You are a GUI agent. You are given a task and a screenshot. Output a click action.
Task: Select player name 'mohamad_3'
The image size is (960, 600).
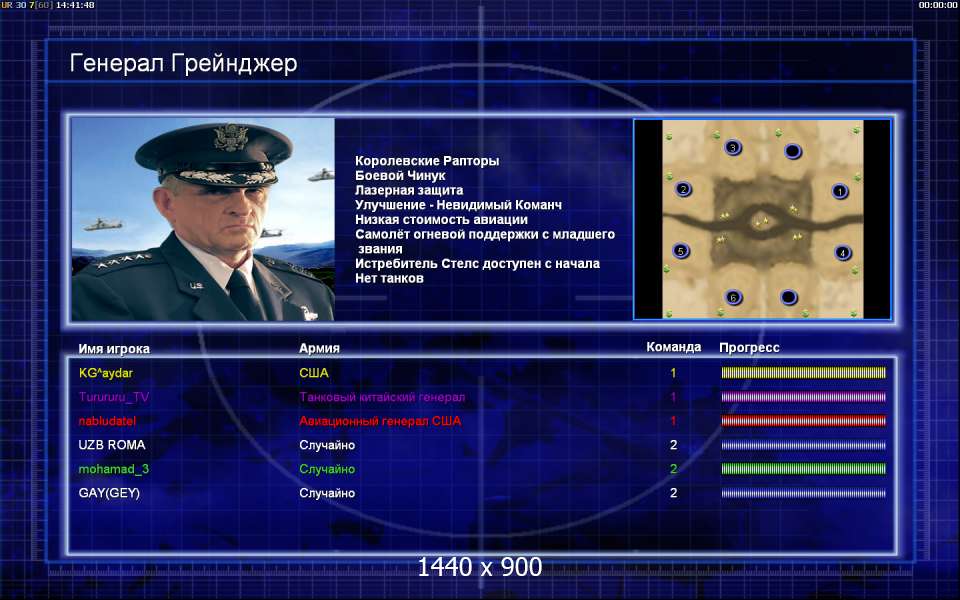tap(114, 469)
